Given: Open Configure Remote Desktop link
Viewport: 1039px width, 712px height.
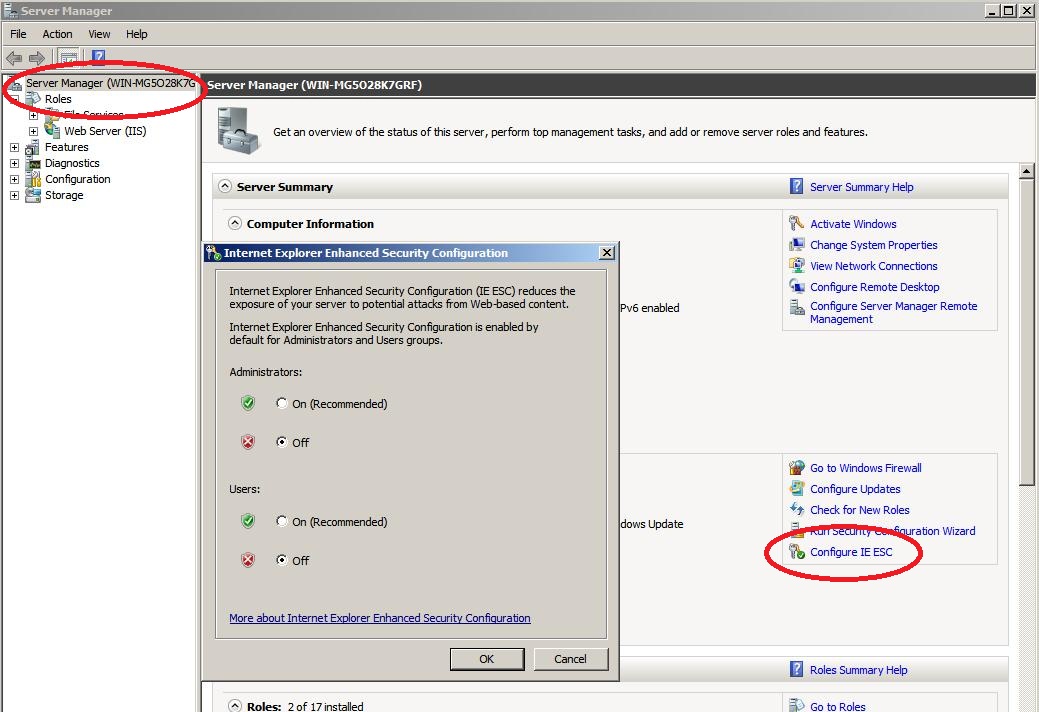Looking at the screenshot, I should point(875,287).
